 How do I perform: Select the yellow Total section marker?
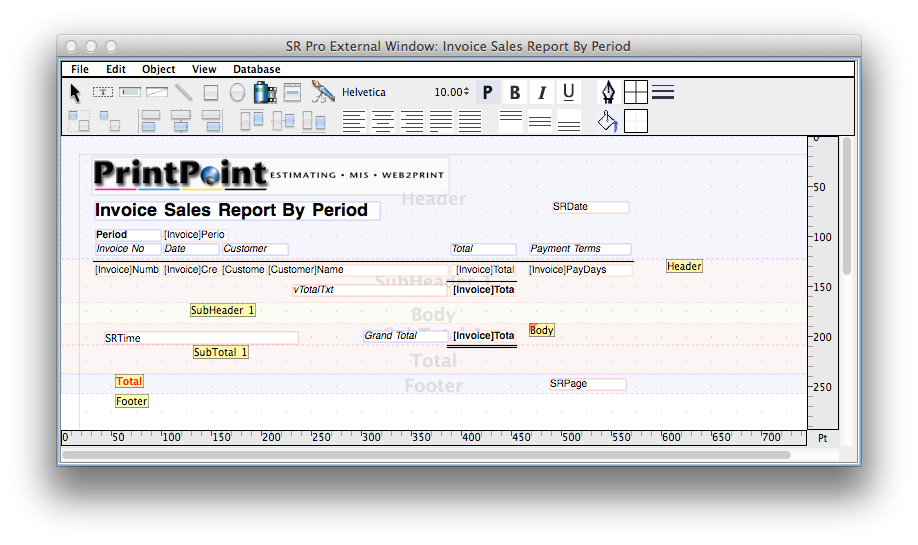(x=129, y=381)
